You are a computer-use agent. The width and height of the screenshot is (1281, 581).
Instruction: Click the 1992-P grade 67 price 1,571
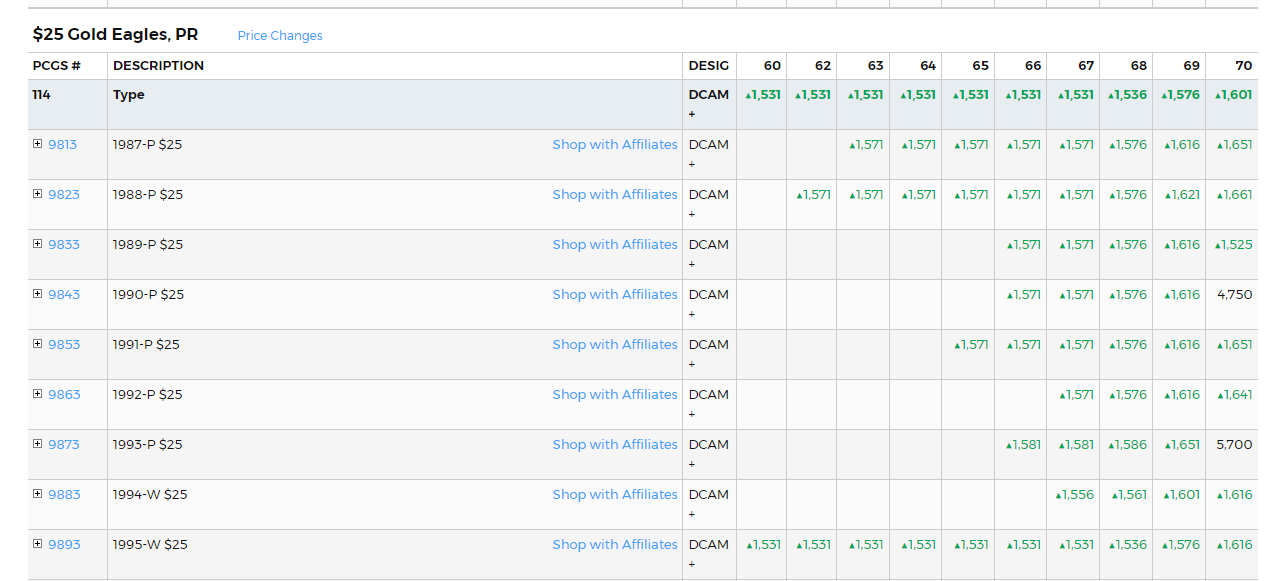click(1077, 394)
